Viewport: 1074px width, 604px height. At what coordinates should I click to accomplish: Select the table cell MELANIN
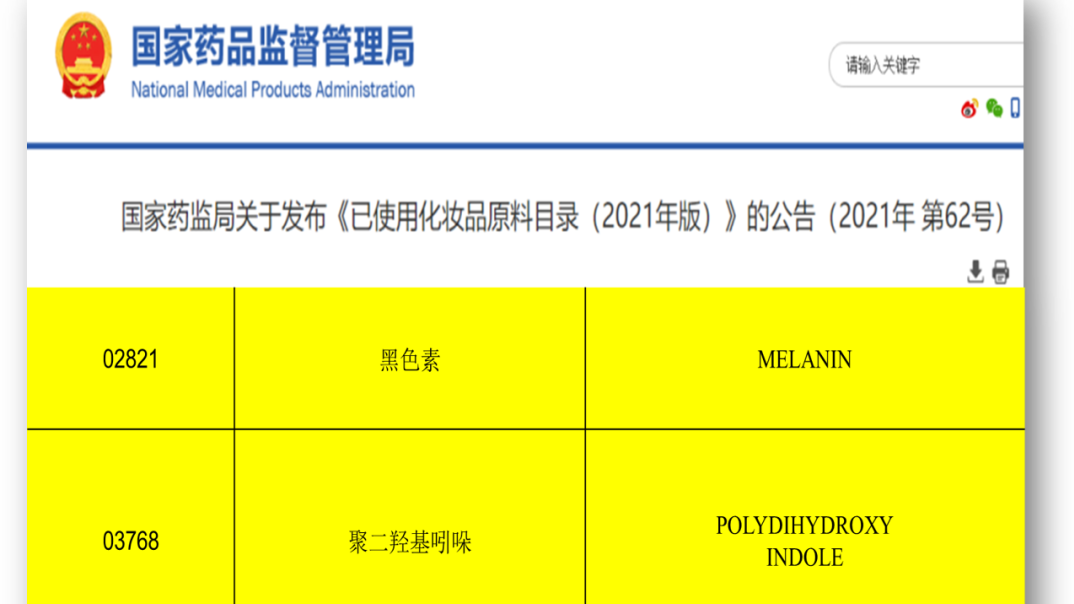(x=805, y=359)
